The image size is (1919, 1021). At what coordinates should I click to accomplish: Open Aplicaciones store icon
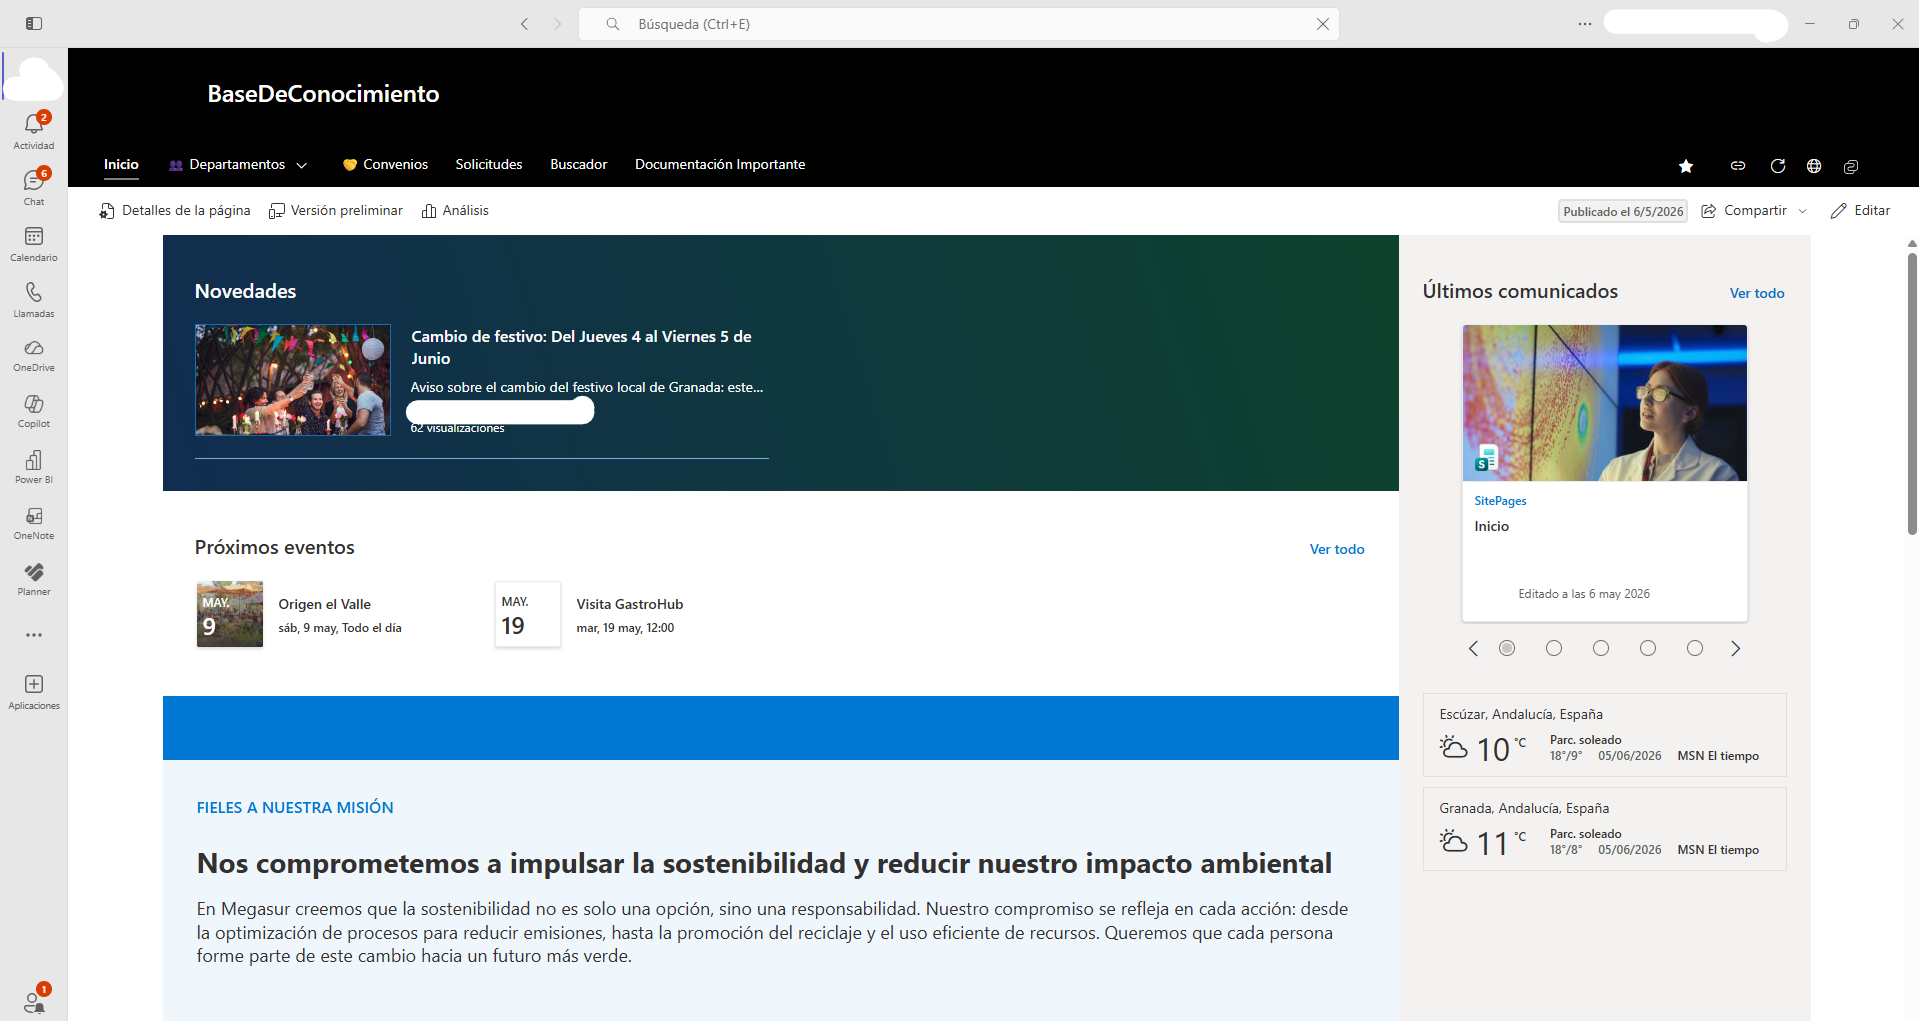click(34, 691)
